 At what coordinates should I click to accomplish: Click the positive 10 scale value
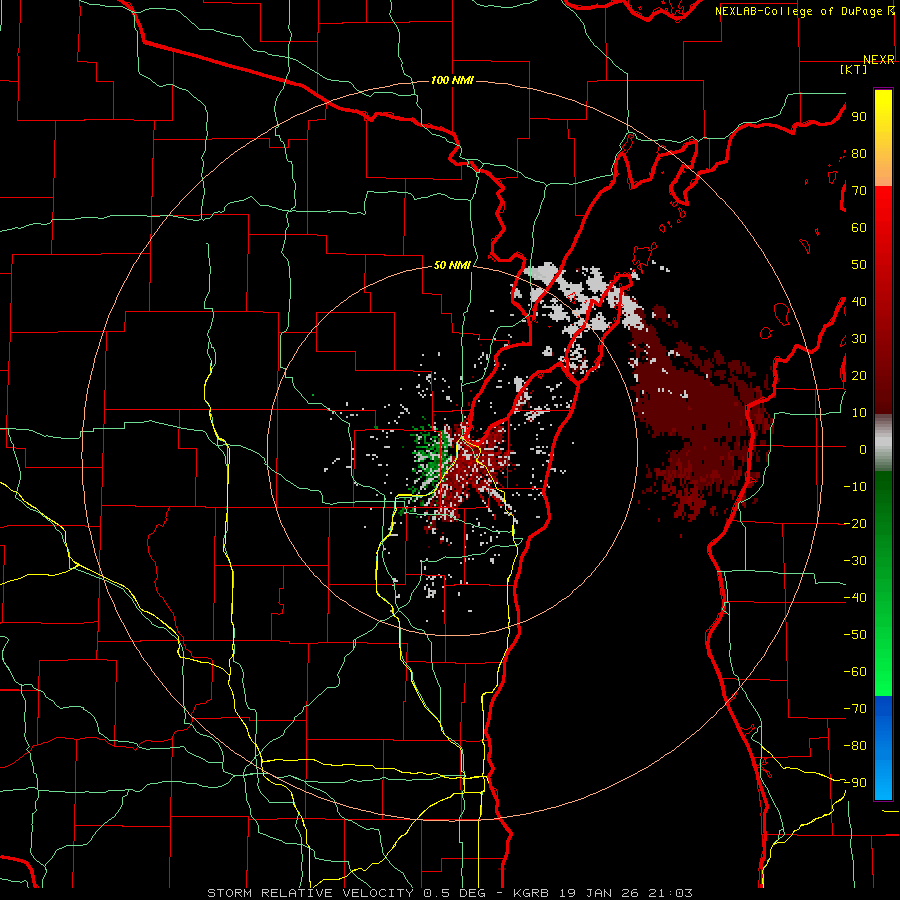tap(859, 413)
